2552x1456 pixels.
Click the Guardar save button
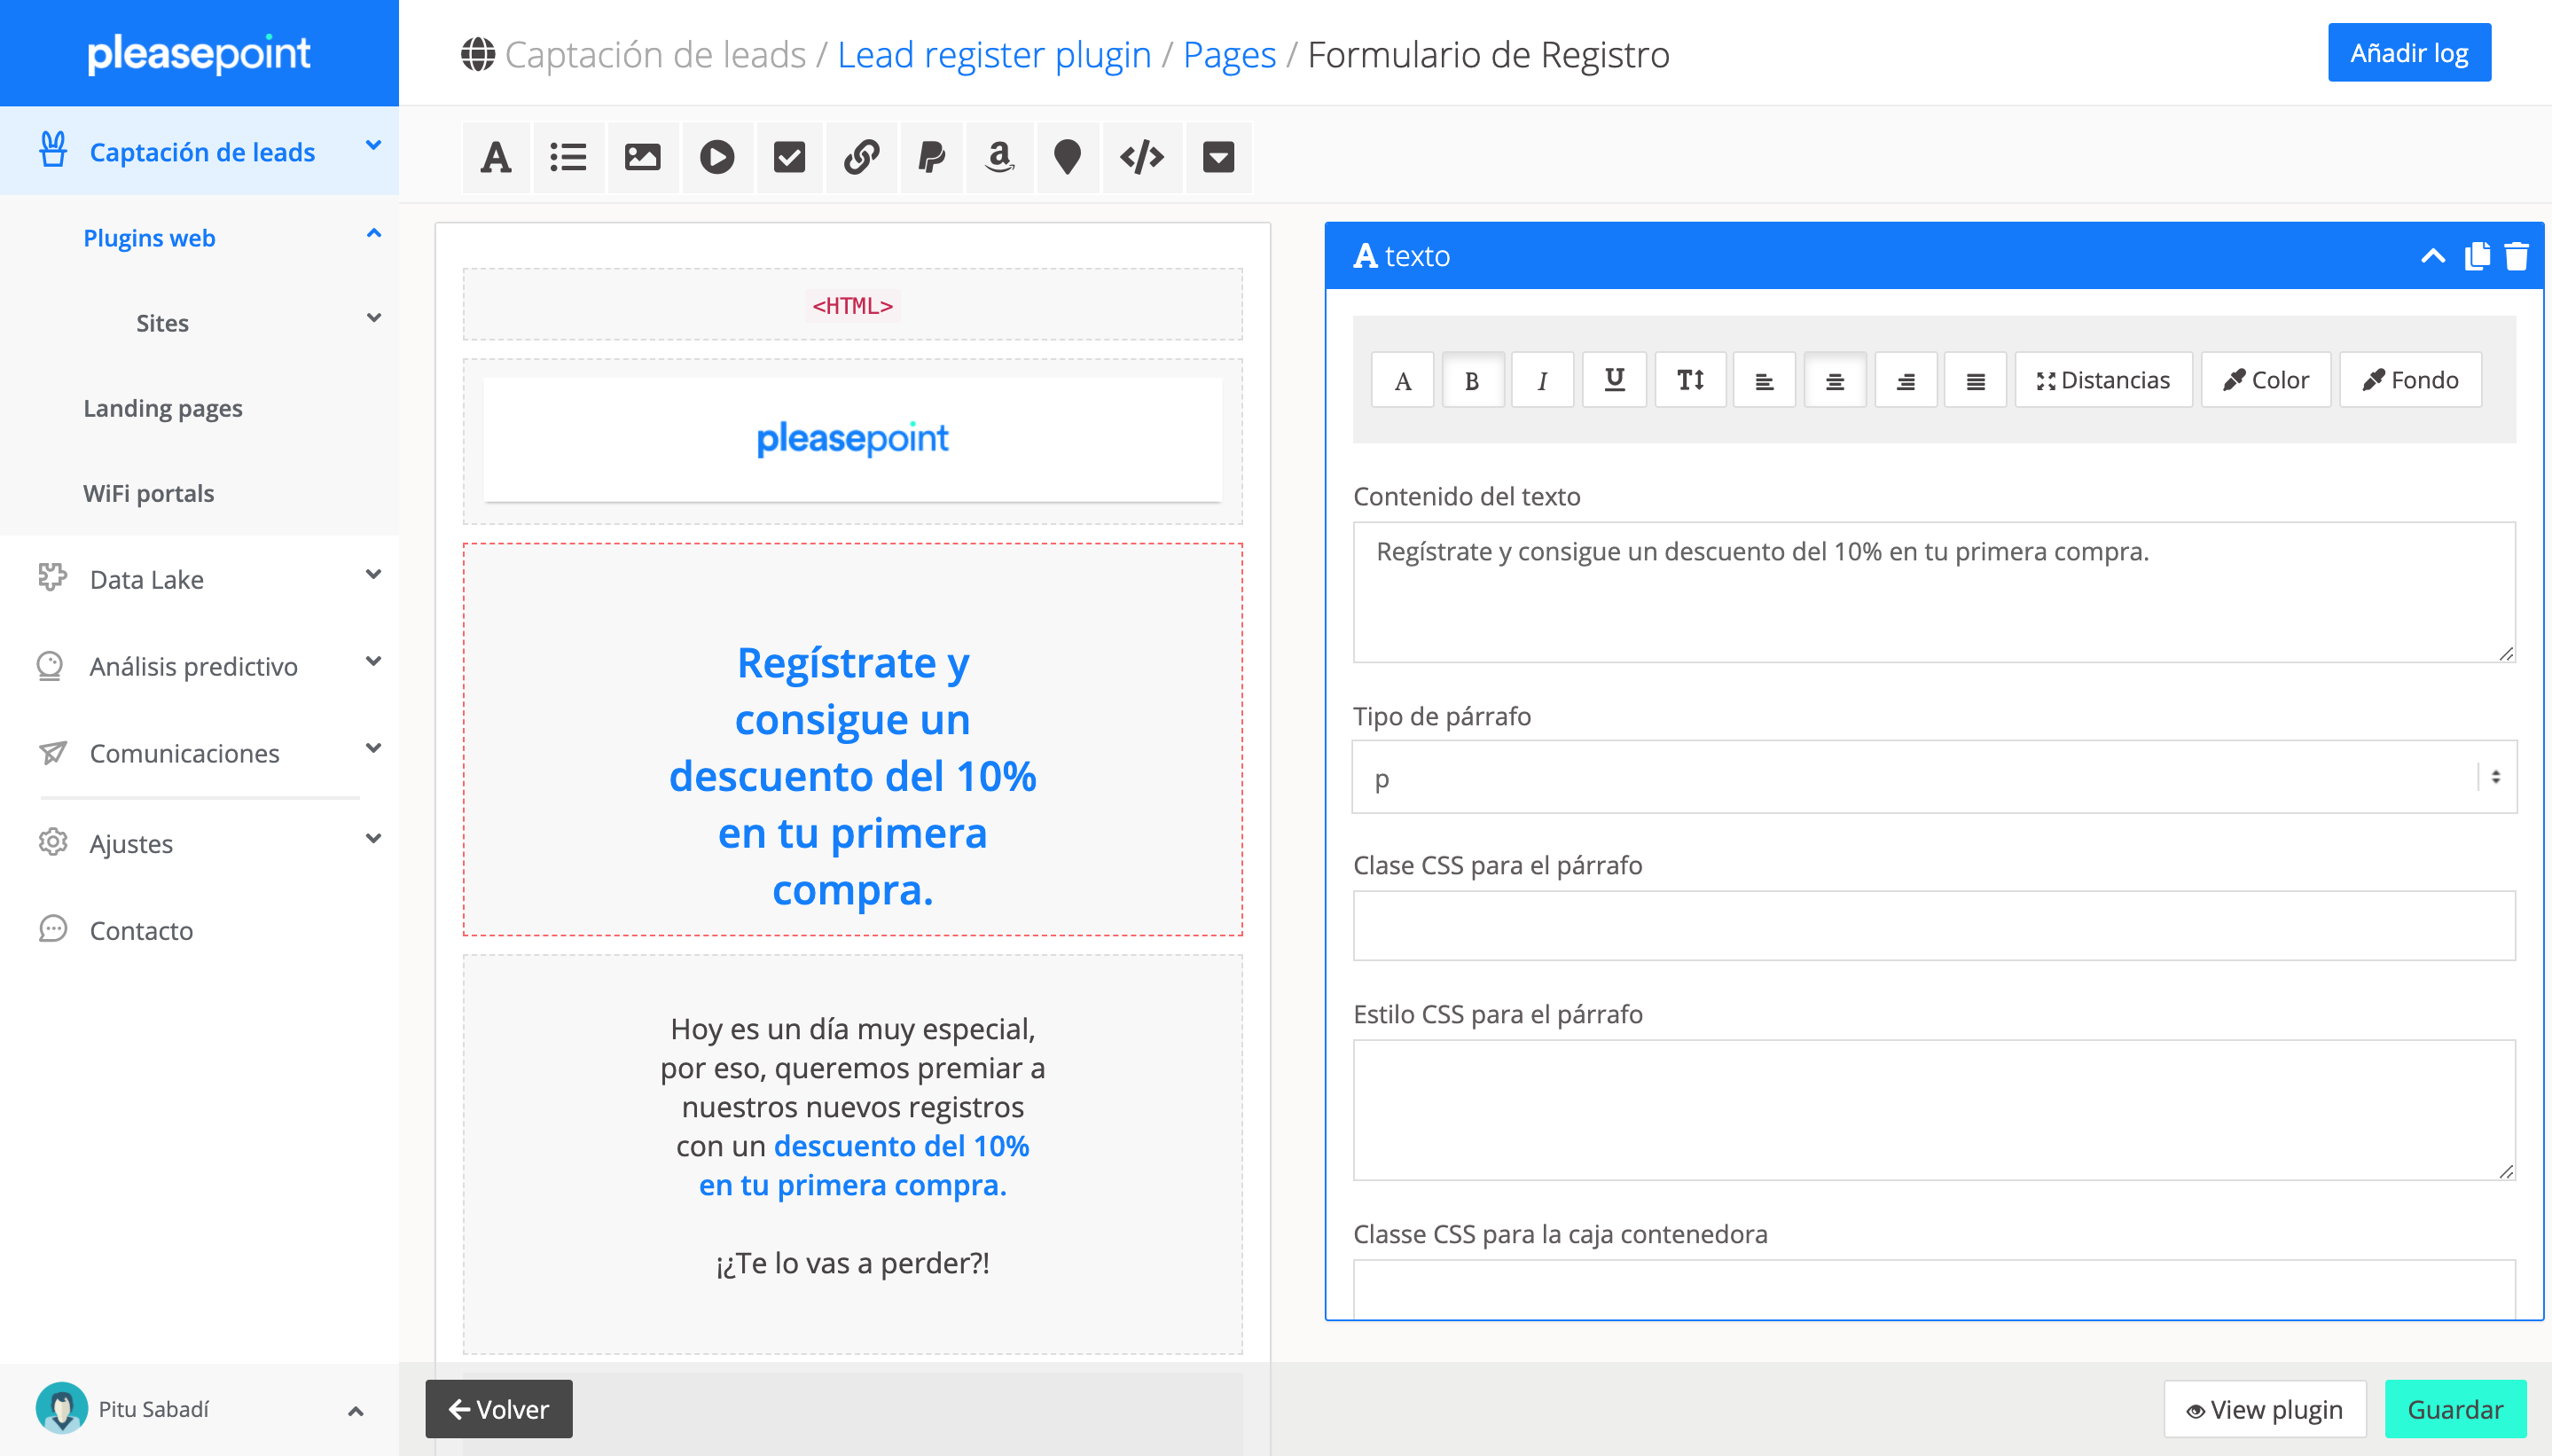point(2454,1408)
